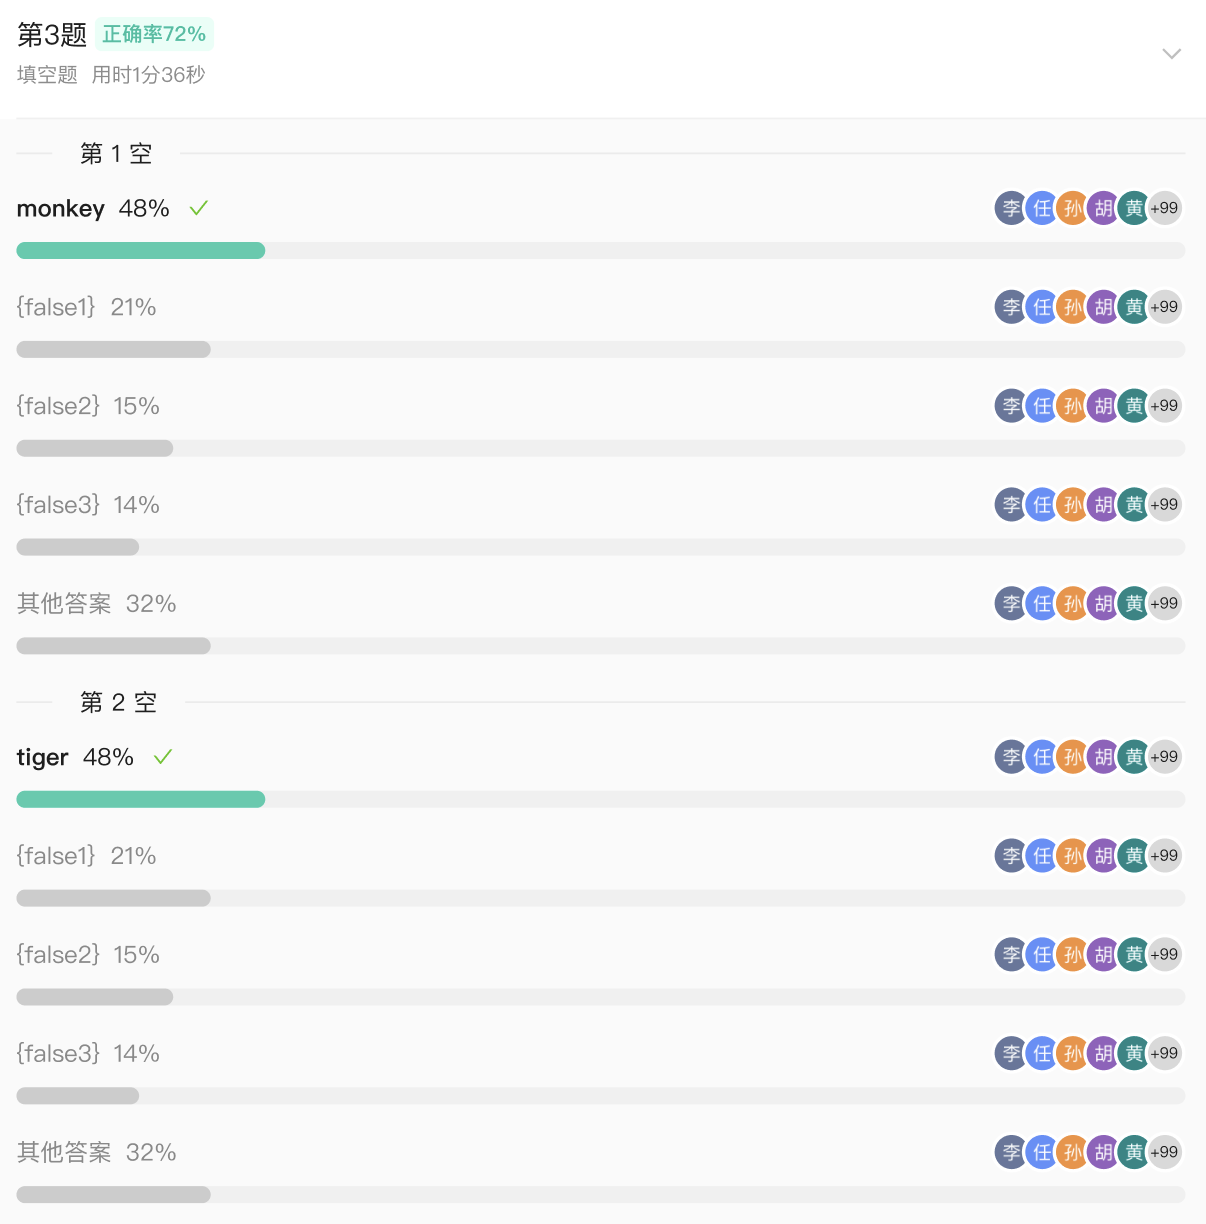Click the 第 1 空 section header
The width and height of the screenshot is (1206, 1224).
tap(116, 153)
